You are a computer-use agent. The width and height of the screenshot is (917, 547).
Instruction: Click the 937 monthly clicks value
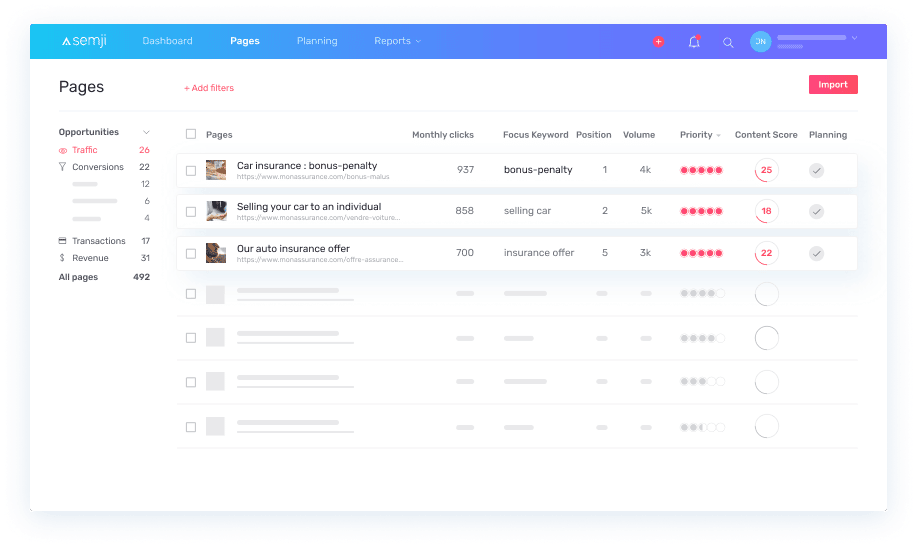[x=466, y=170]
